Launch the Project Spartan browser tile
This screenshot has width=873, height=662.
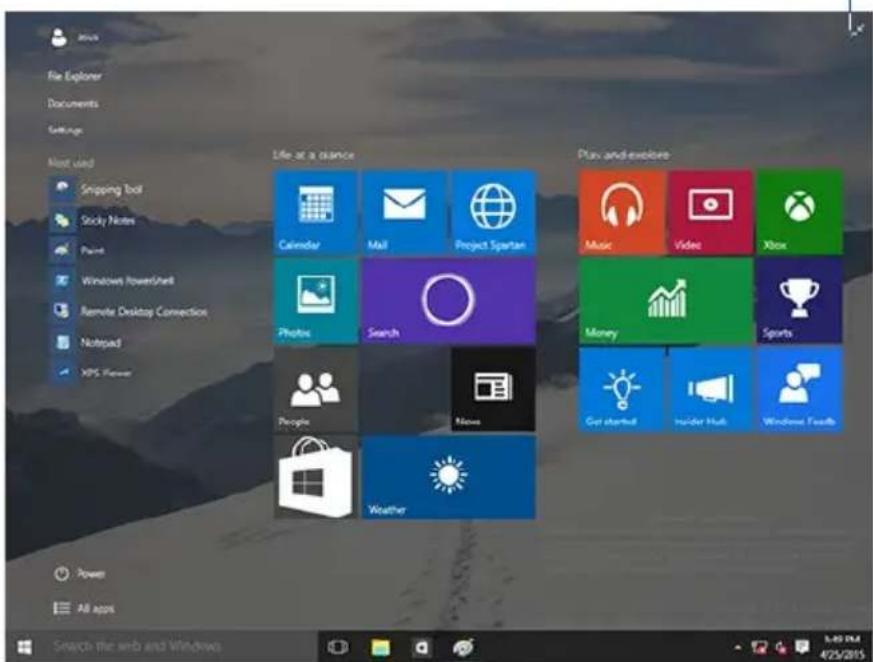(x=493, y=212)
